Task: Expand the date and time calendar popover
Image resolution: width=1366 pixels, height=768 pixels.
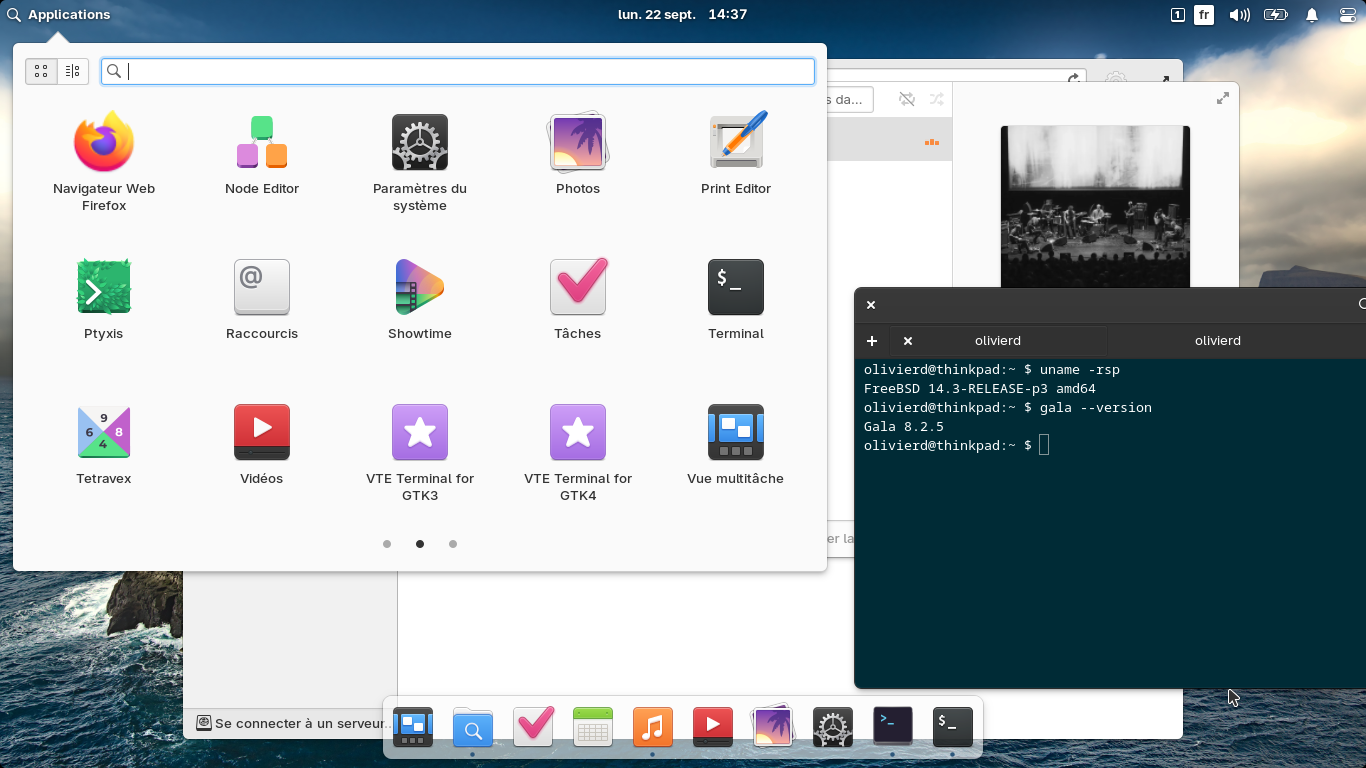Action: [682, 15]
